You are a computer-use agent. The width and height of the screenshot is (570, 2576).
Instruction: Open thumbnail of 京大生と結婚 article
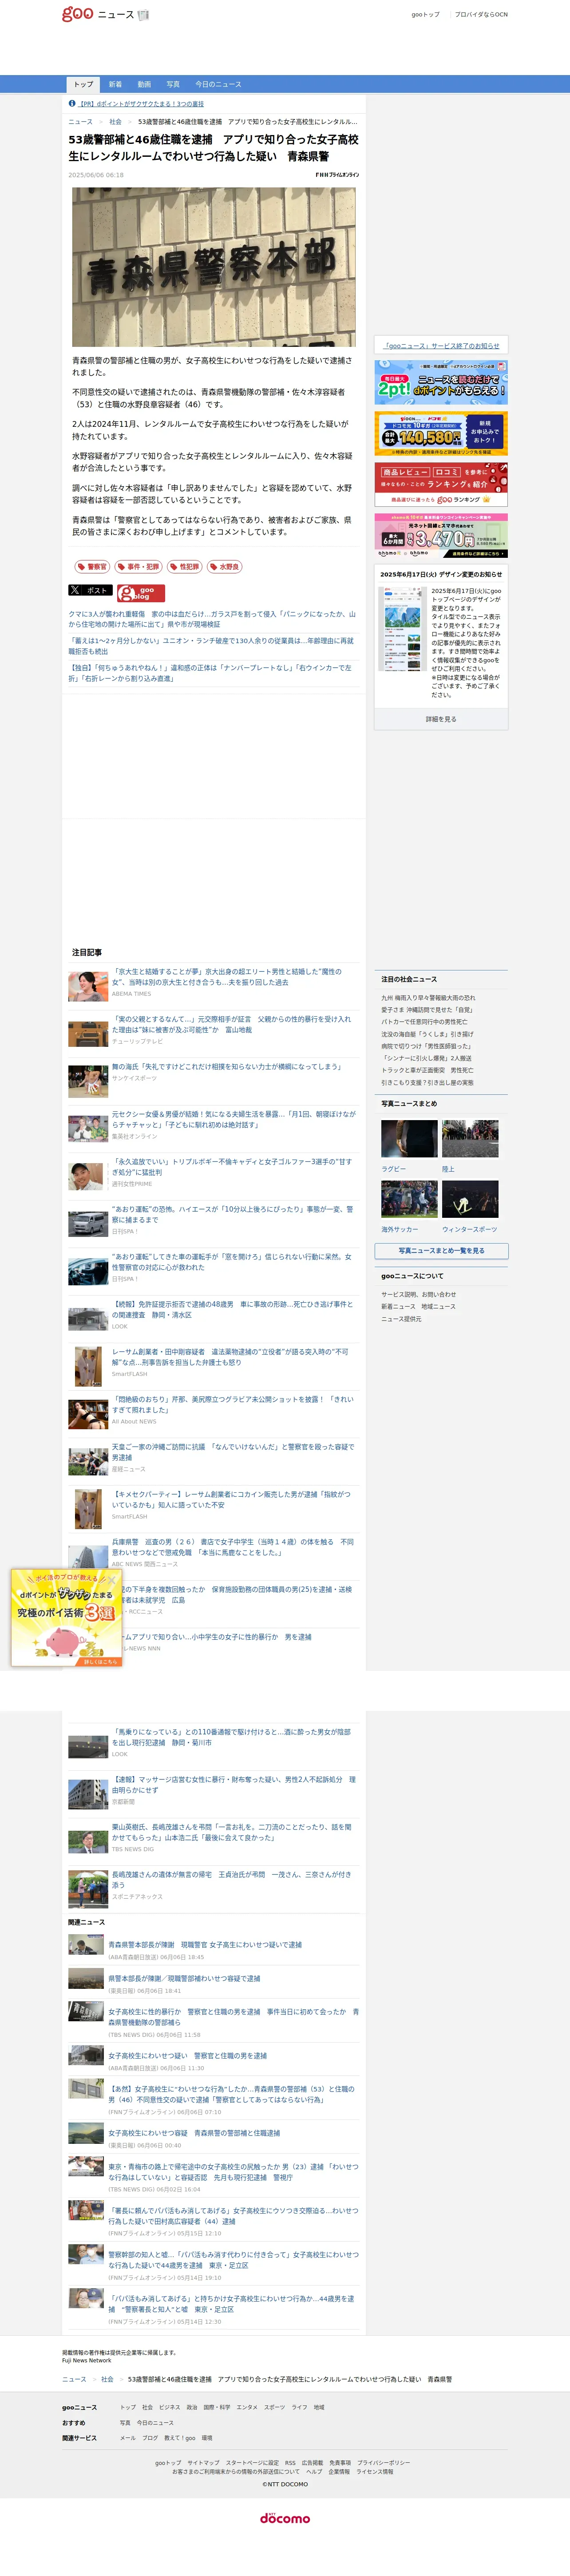[88, 986]
